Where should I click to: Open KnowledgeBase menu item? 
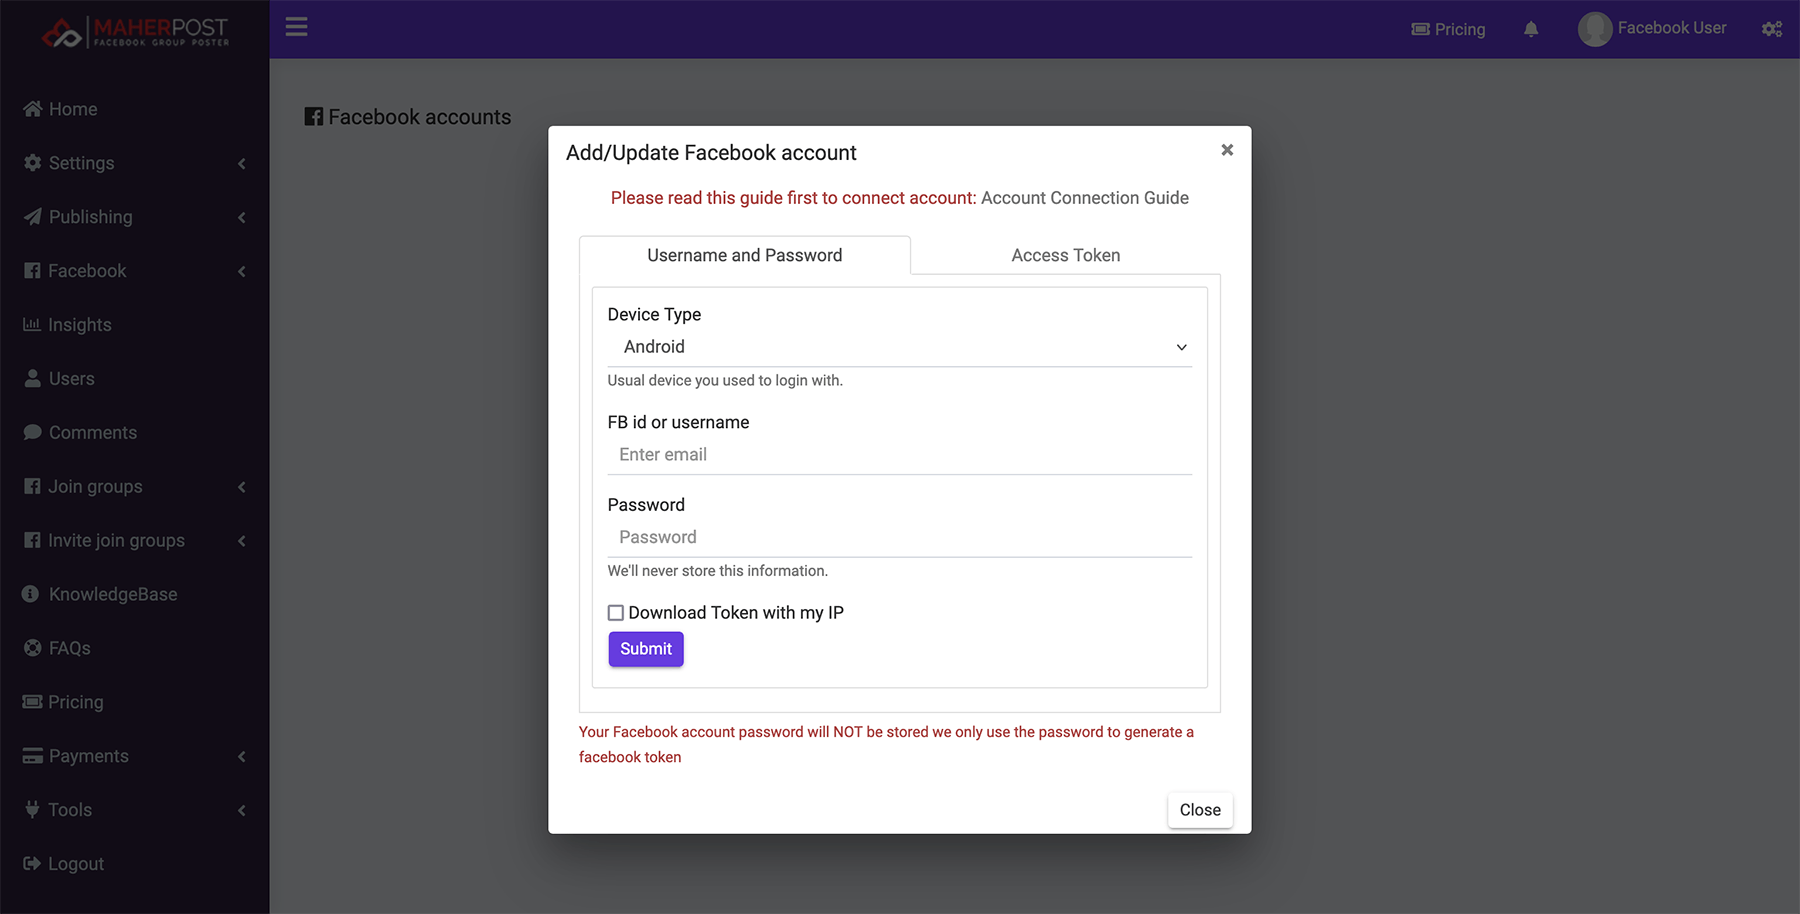click(113, 594)
